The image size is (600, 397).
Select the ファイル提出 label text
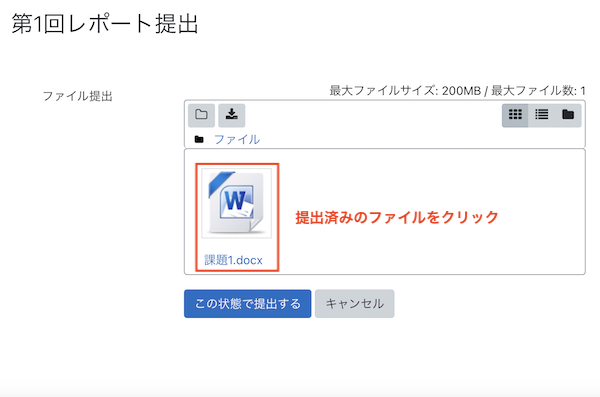click(77, 96)
